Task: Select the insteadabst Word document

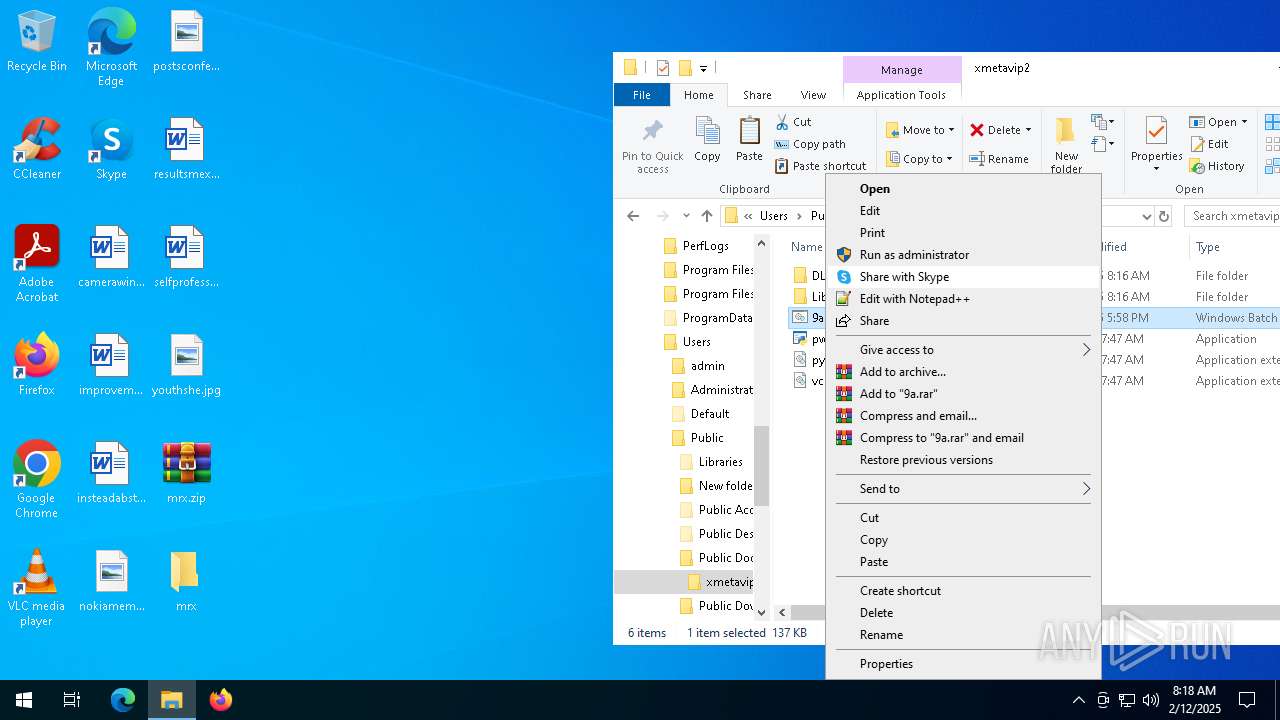Action: pos(111,474)
